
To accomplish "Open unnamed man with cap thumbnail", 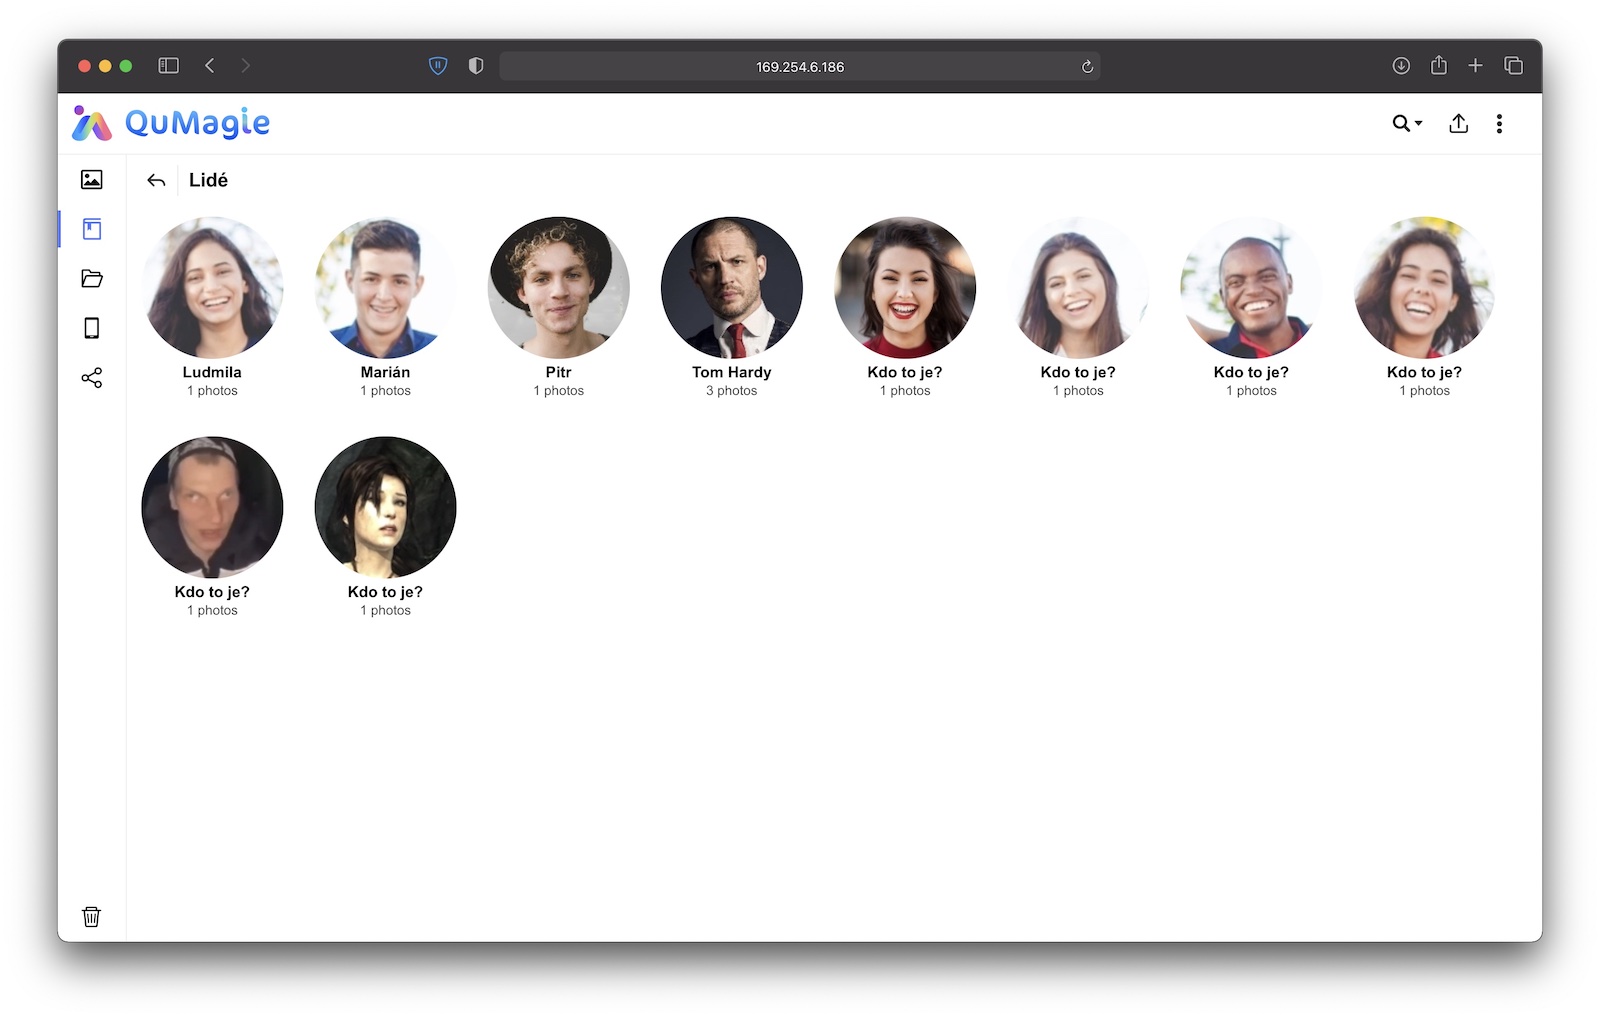I will click(x=212, y=507).
